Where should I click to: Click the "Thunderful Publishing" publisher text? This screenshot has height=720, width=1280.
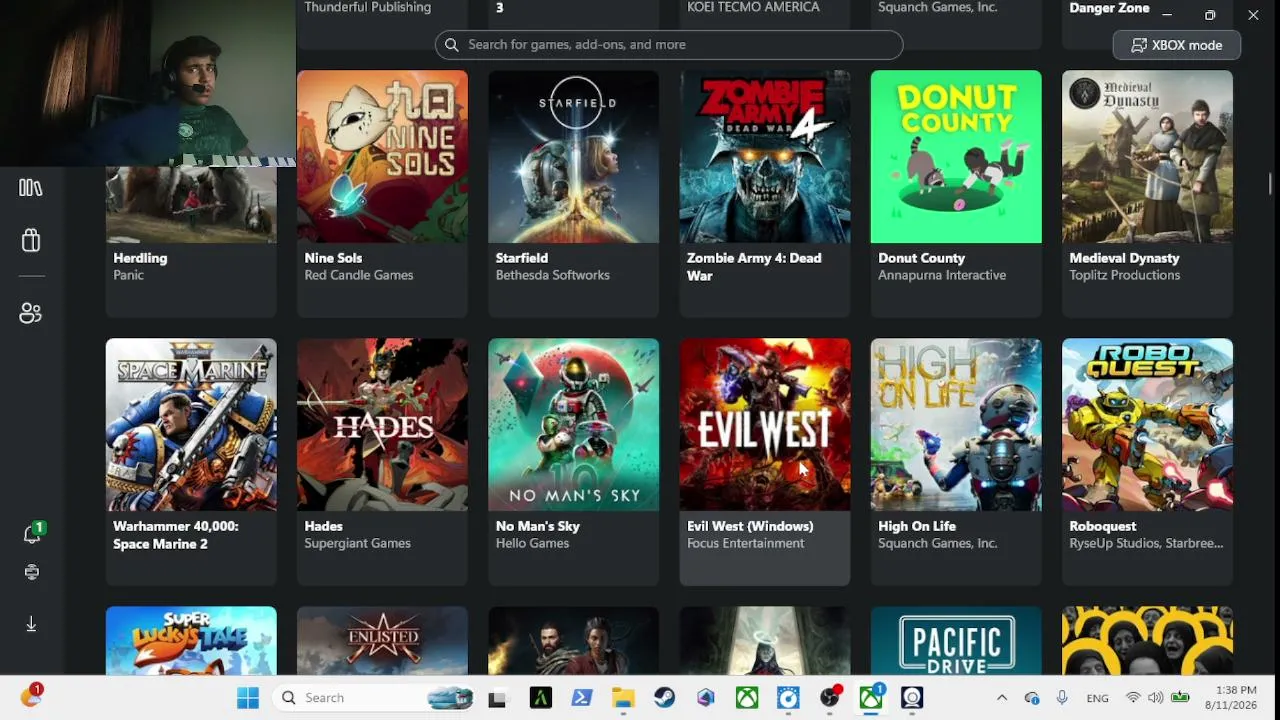tap(367, 7)
